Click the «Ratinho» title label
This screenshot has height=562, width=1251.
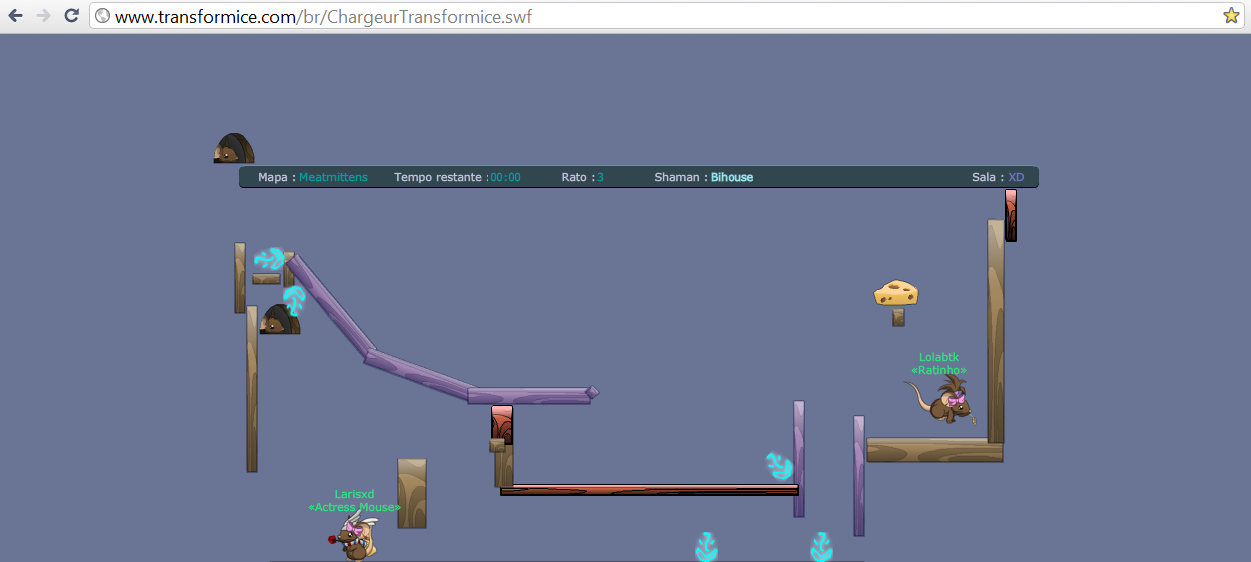[x=939, y=370]
